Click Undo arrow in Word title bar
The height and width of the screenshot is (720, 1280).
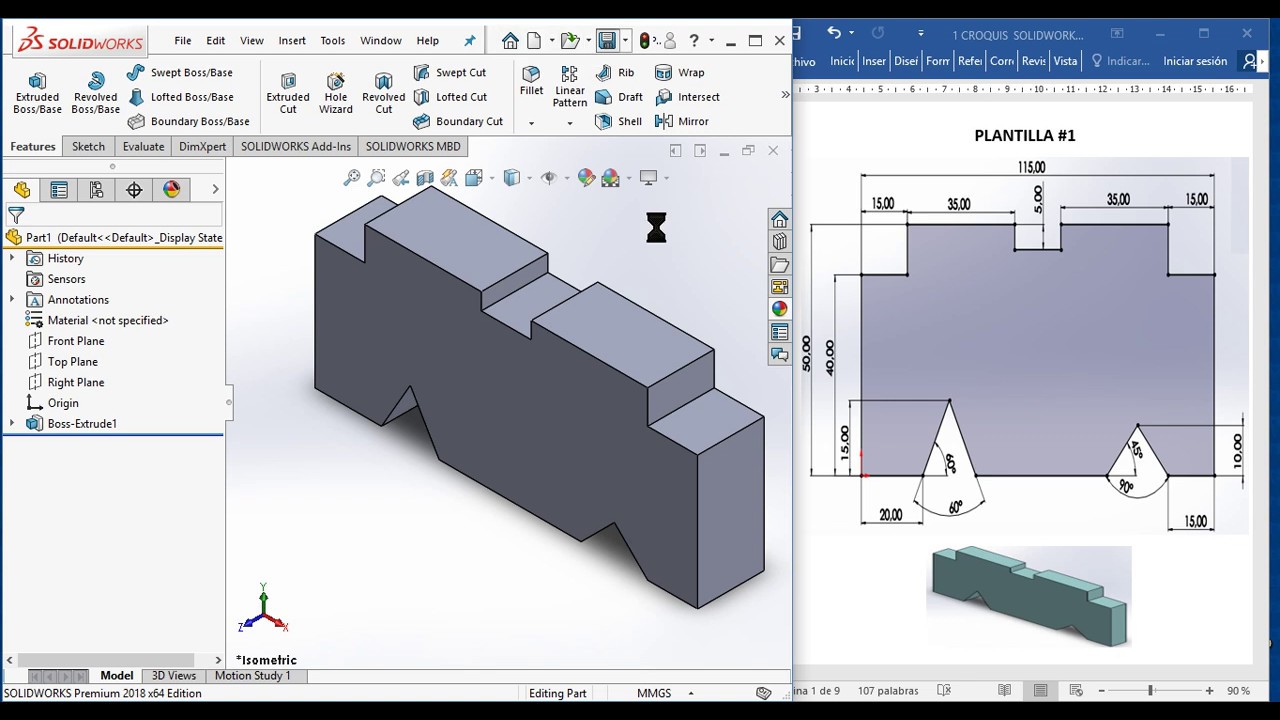click(834, 33)
